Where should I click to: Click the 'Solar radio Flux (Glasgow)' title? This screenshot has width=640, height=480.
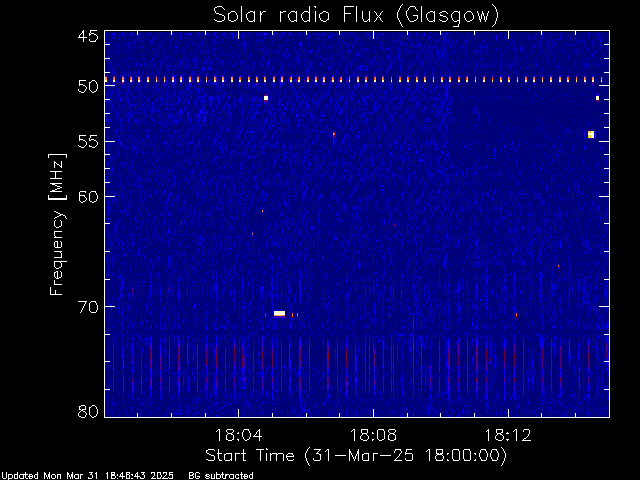click(356, 16)
